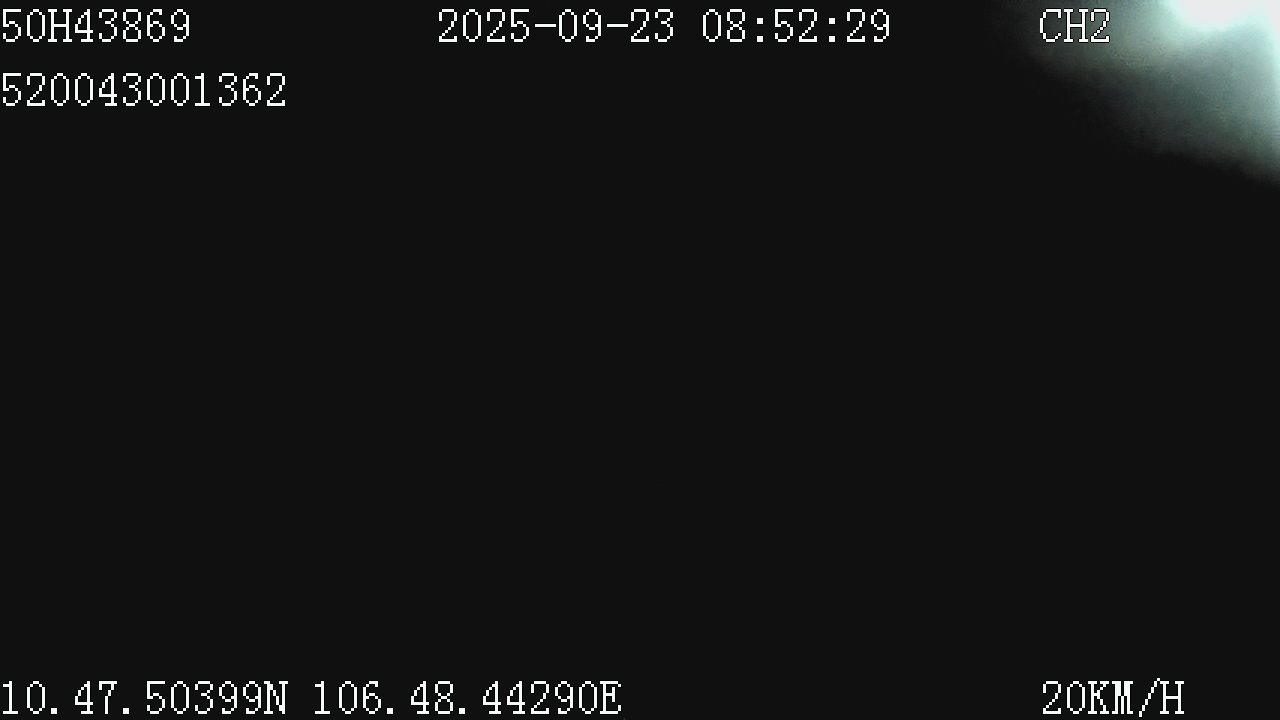Viewport: 1280px width, 720px height.
Task: Click the latitude 10.47.50399N readout
Action: tap(144, 698)
